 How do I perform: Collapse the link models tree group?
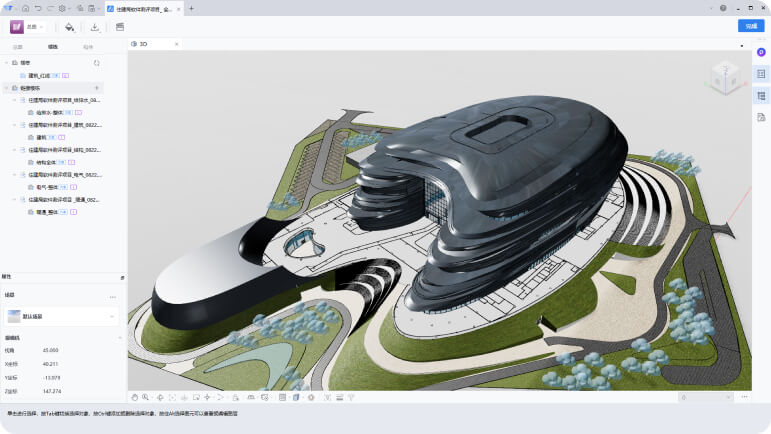[6, 88]
